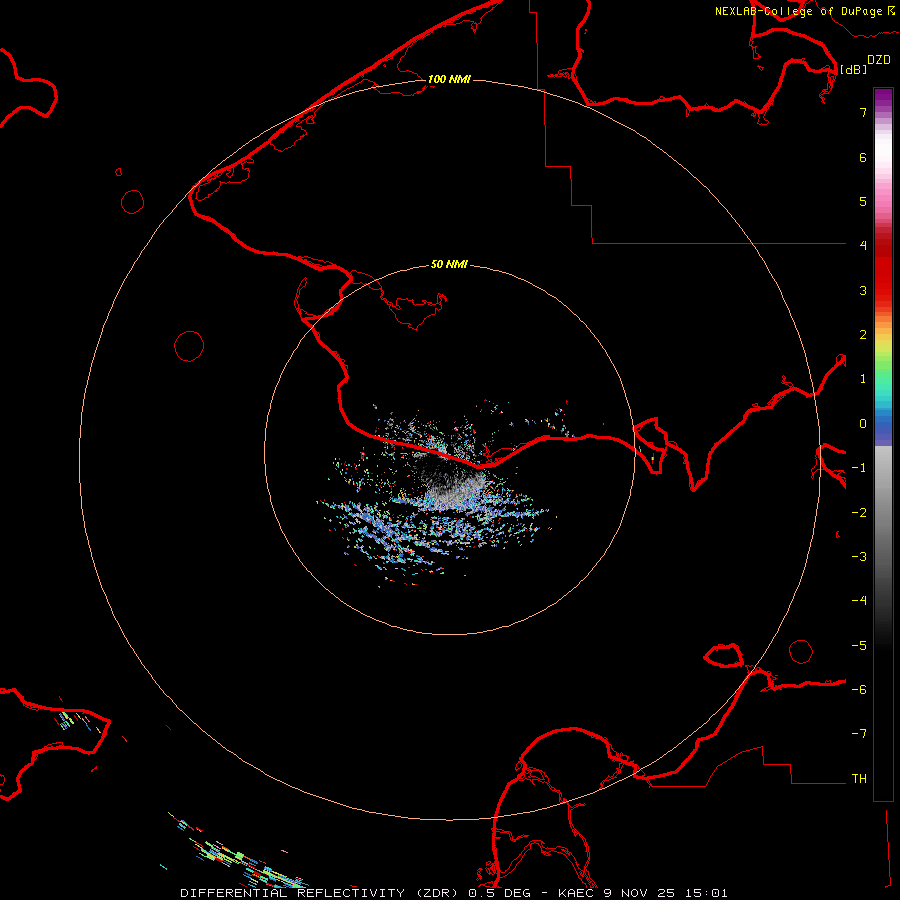This screenshot has width=900, height=900.
Task: Click the 6 value on dB scale
Action: (x=863, y=157)
